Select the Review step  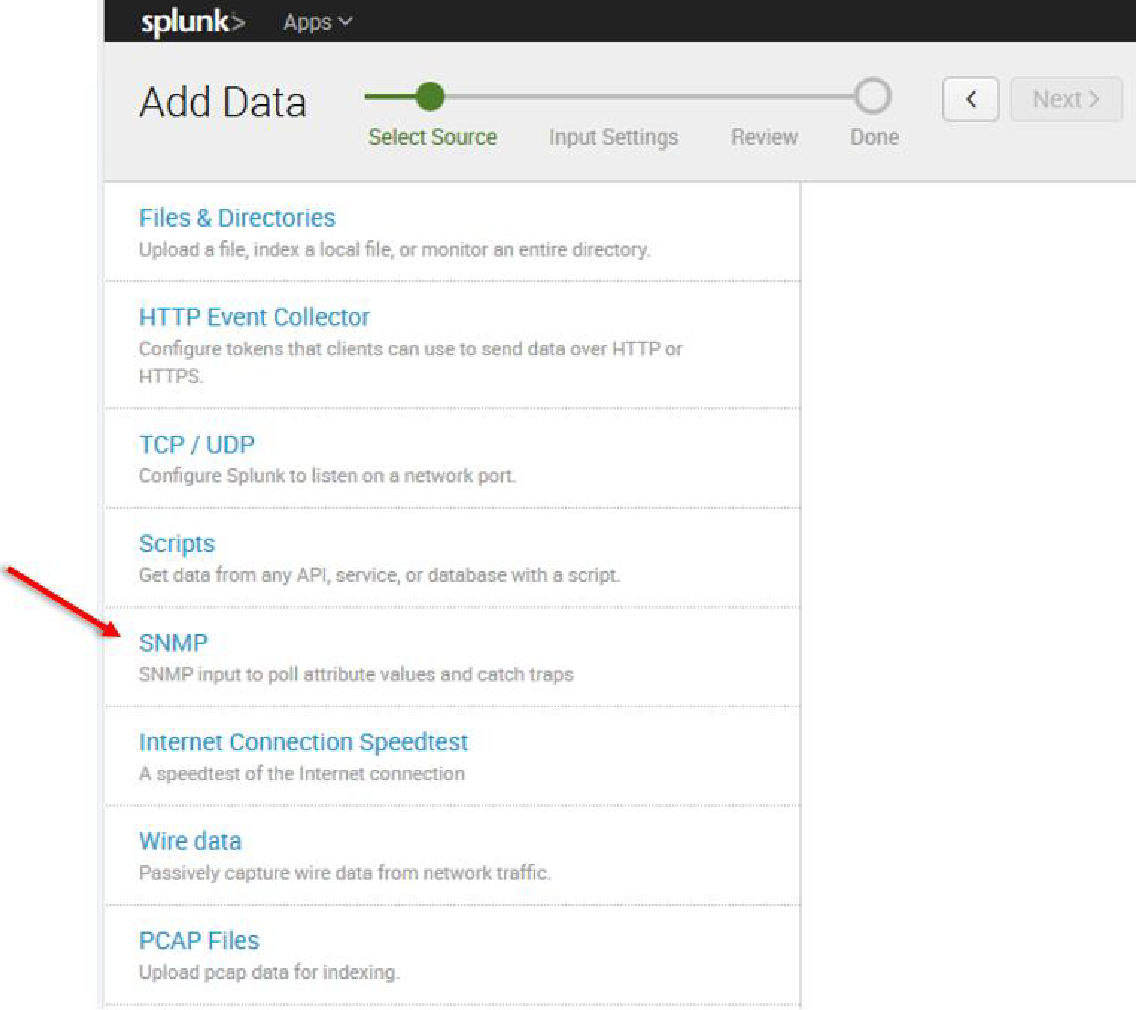(x=764, y=137)
